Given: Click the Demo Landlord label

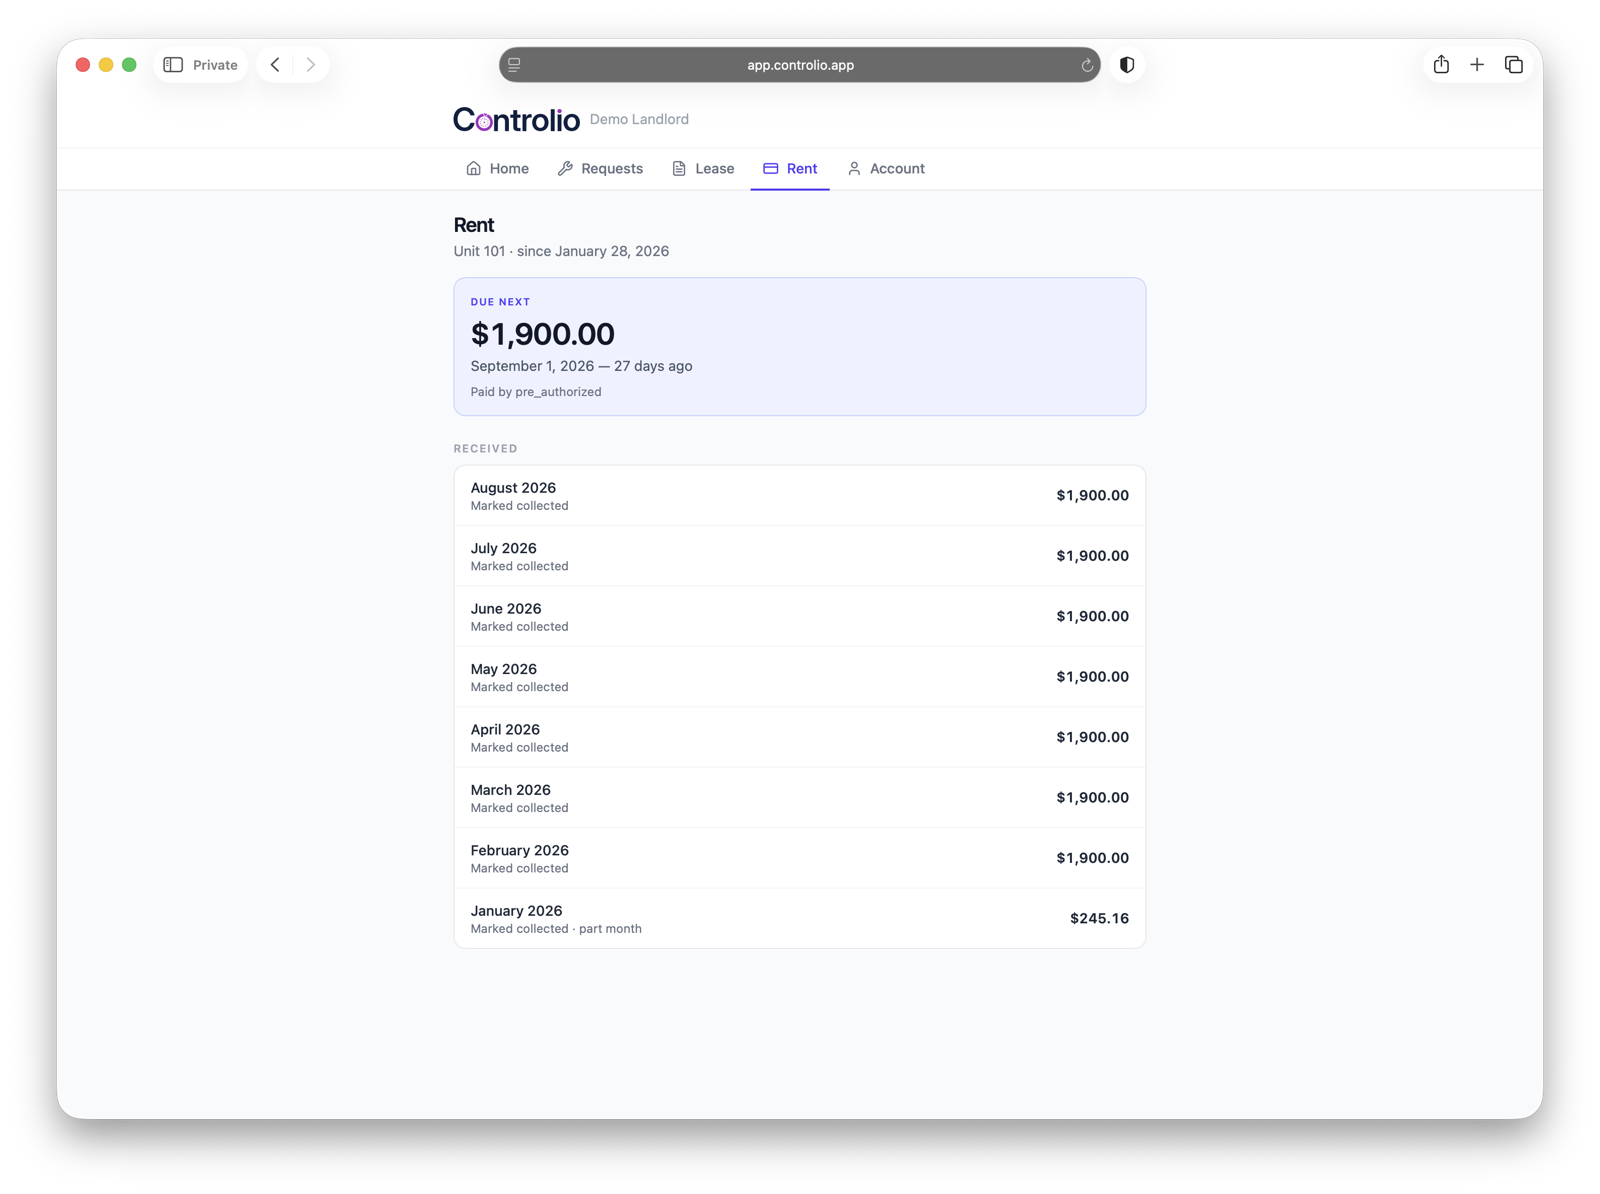Looking at the screenshot, I should pos(639,119).
